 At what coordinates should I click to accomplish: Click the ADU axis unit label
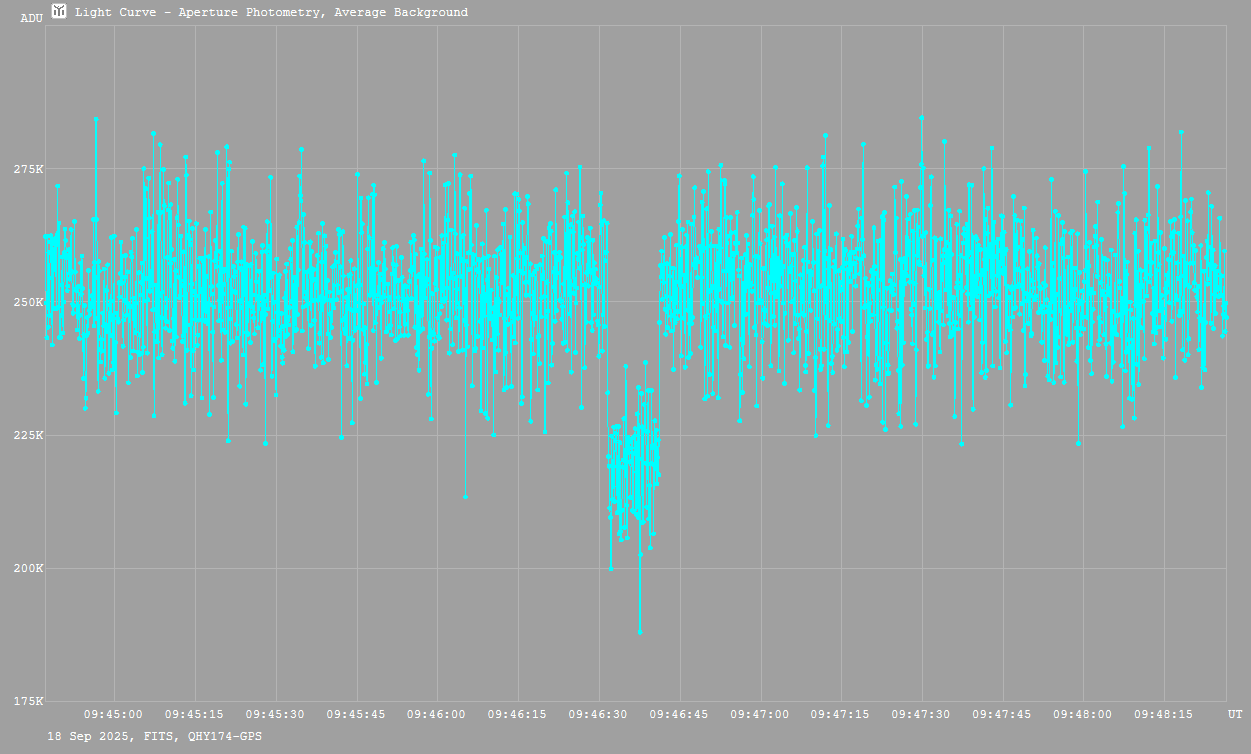(32, 18)
